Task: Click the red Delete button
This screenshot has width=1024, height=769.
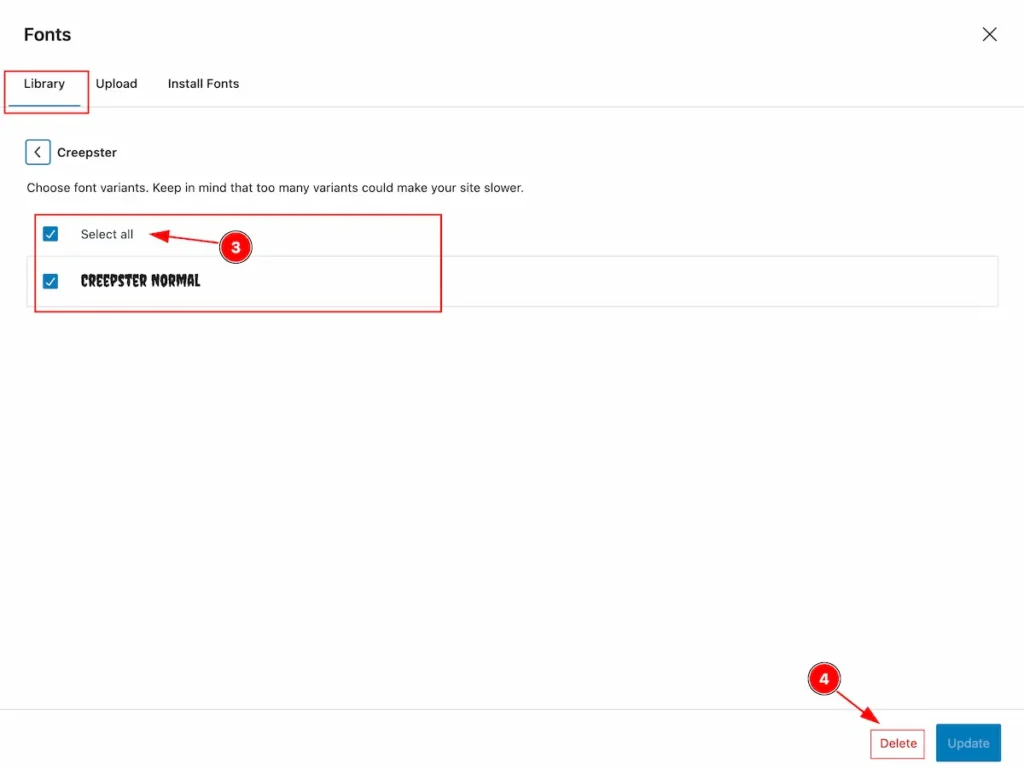Action: (x=897, y=744)
